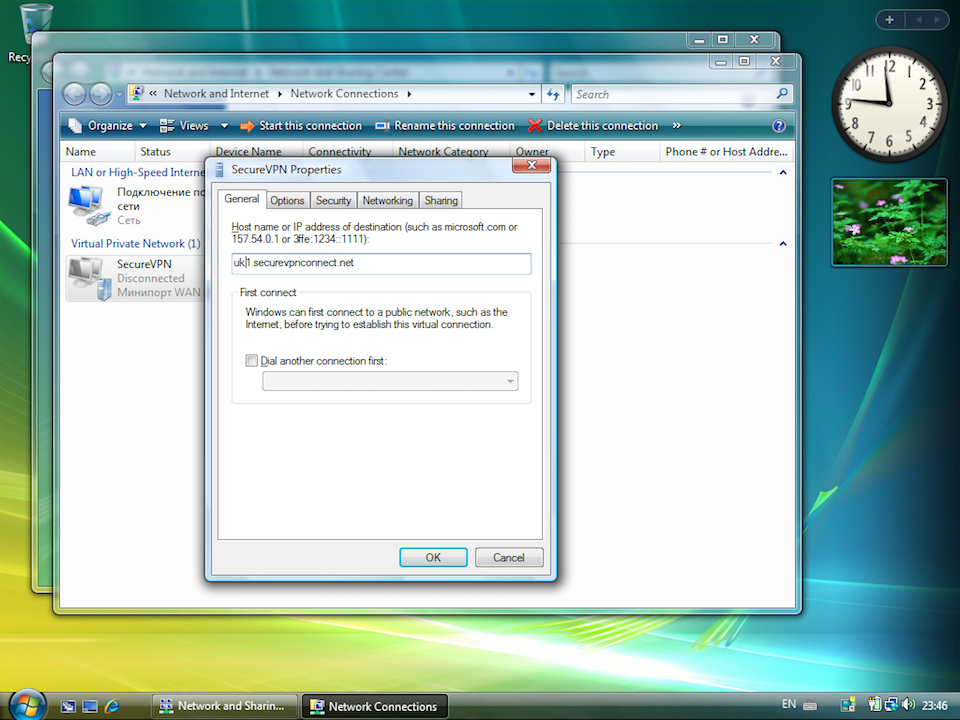Image resolution: width=960 pixels, height=720 pixels.
Task: Click Network Connections breadcrumb
Action: pyautogui.click(x=344, y=94)
